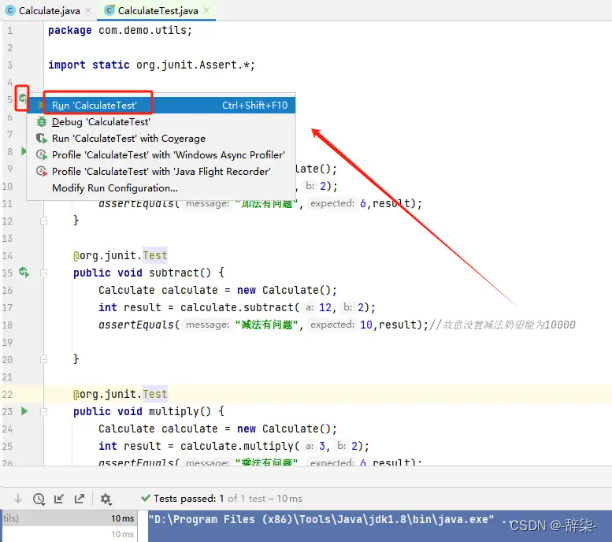Click '@org.junit.Test' annotation on line 22
612x542 pixels.
click(120, 394)
